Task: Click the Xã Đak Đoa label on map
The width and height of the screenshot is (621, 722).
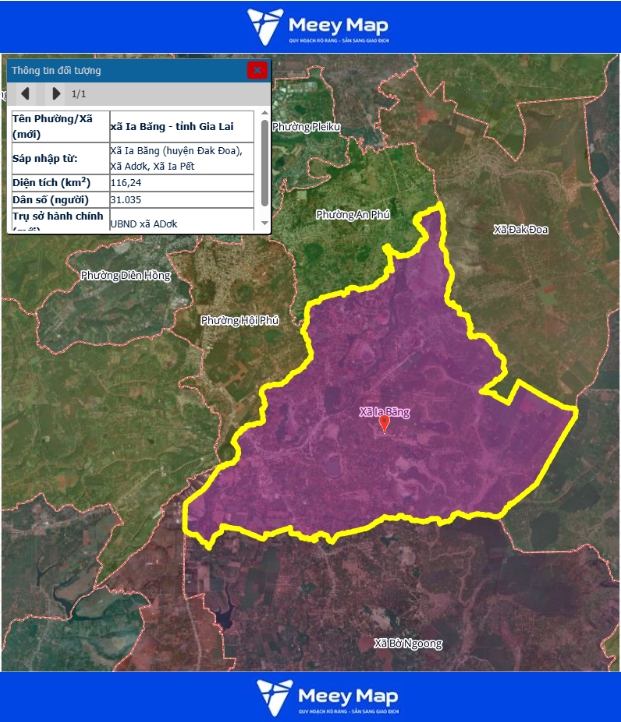Action: click(520, 229)
